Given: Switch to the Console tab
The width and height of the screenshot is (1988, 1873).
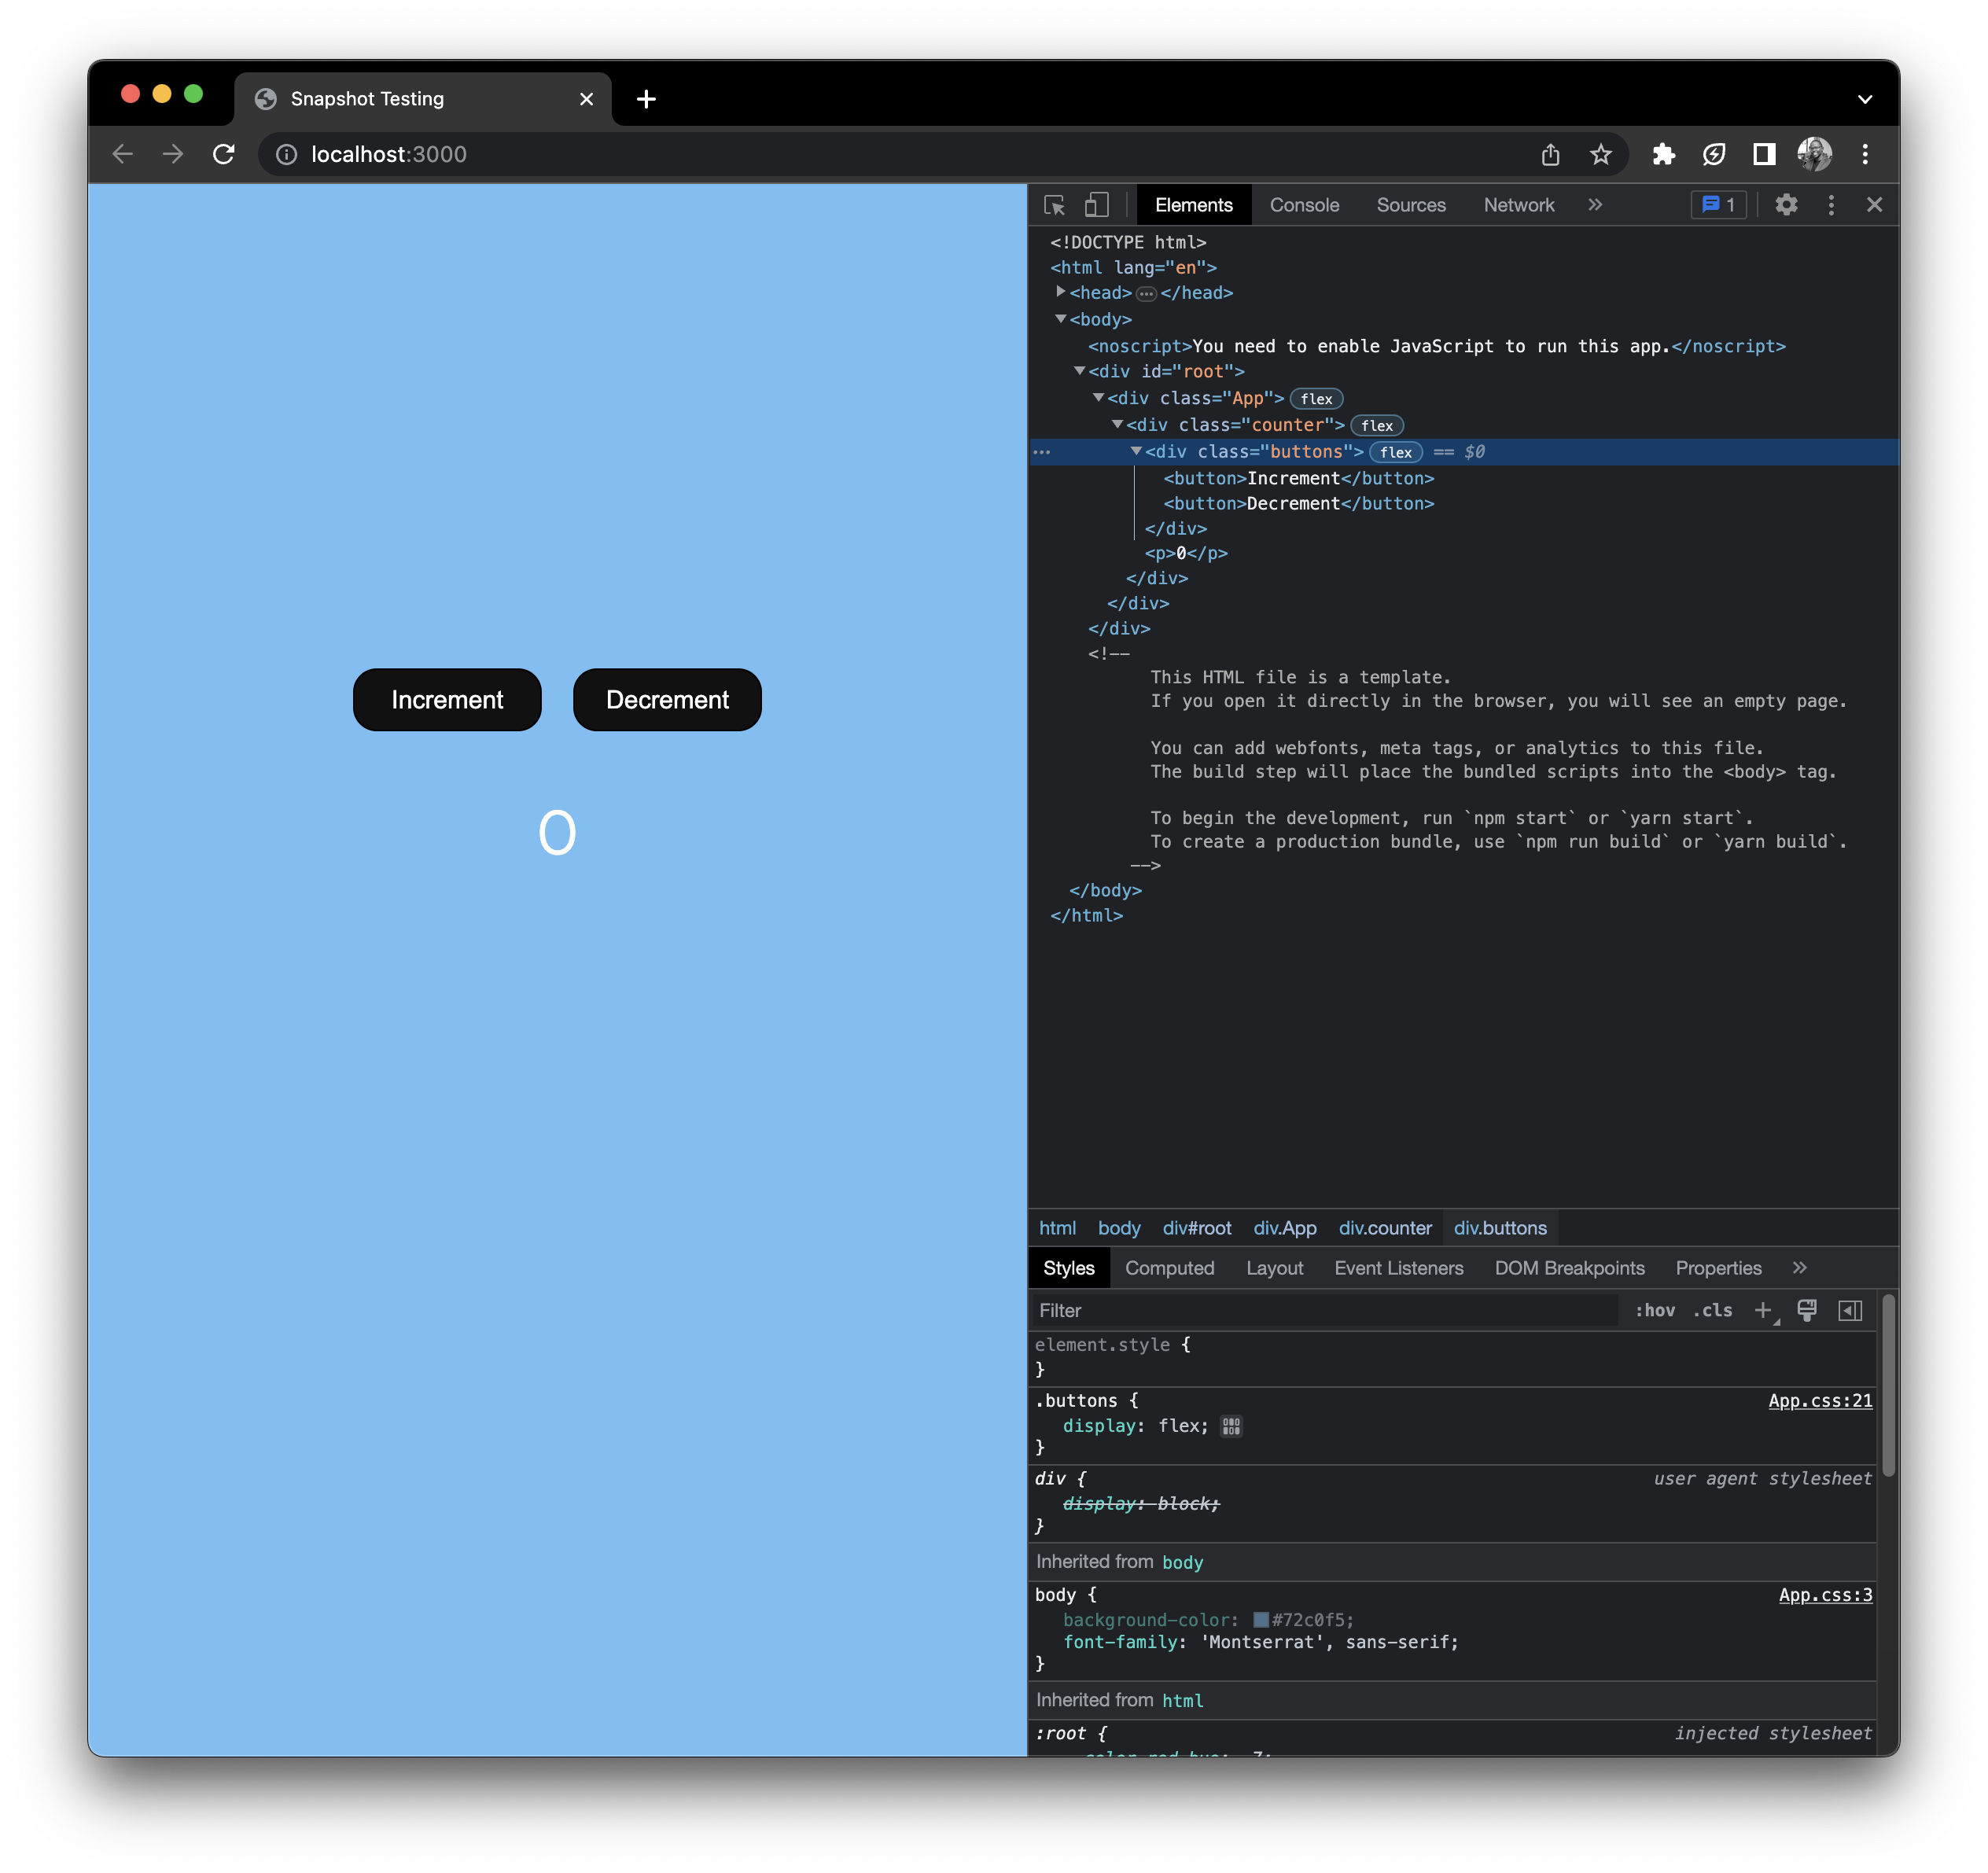Looking at the screenshot, I should 1304,205.
